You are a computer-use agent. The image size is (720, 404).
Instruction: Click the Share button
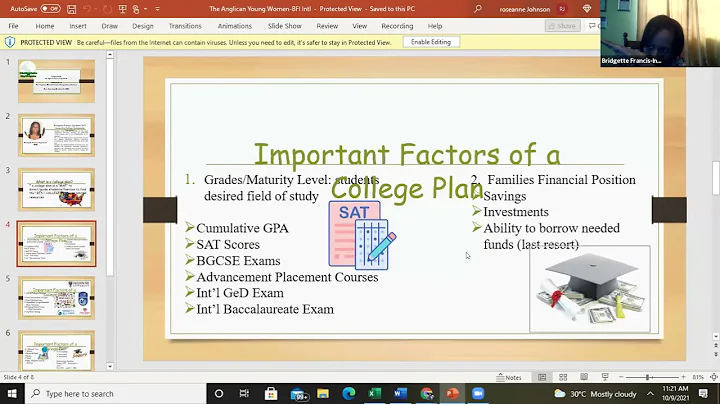coord(562,26)
